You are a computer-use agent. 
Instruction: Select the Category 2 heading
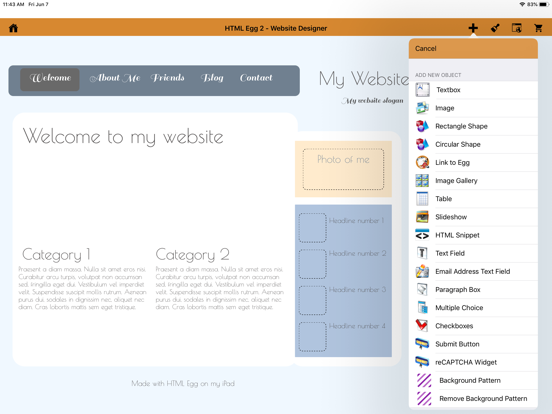point(193,255)
